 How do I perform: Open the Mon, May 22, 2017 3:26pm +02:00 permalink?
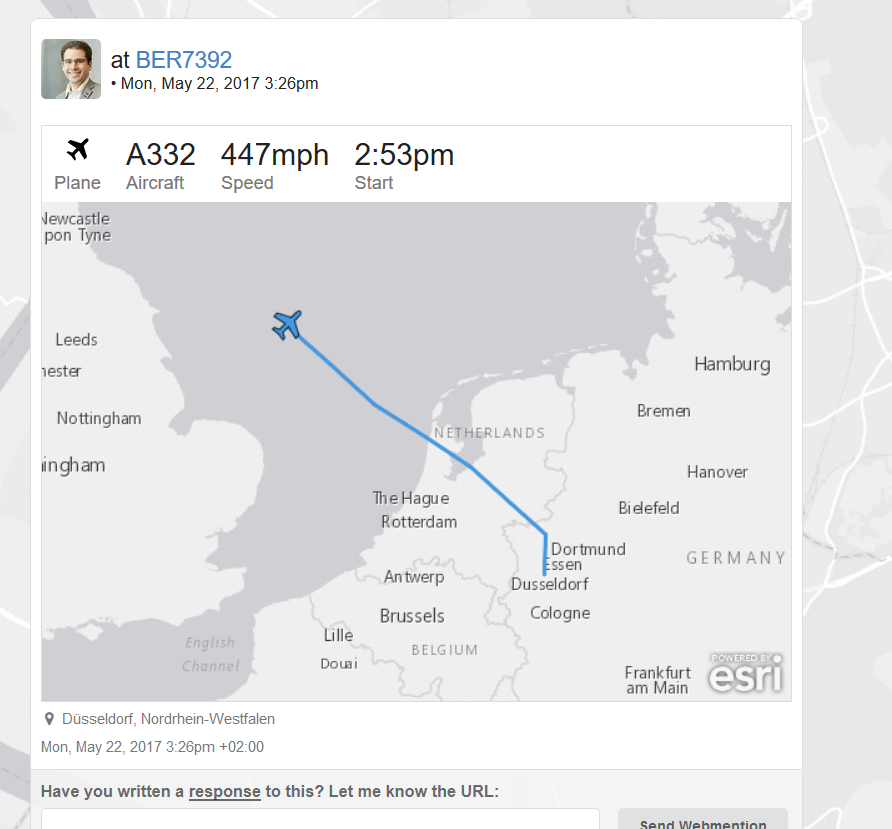click(x=152, y=746)
